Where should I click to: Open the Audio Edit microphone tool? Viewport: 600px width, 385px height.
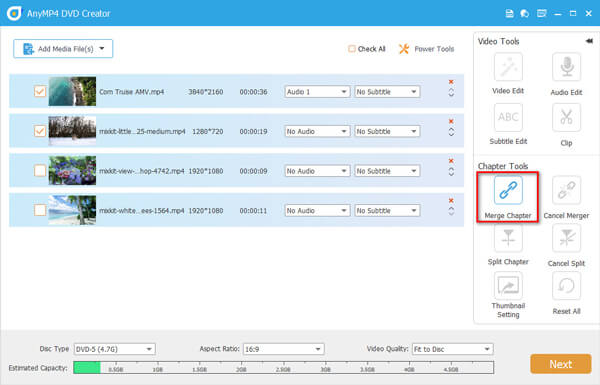[x=566, y=67]
